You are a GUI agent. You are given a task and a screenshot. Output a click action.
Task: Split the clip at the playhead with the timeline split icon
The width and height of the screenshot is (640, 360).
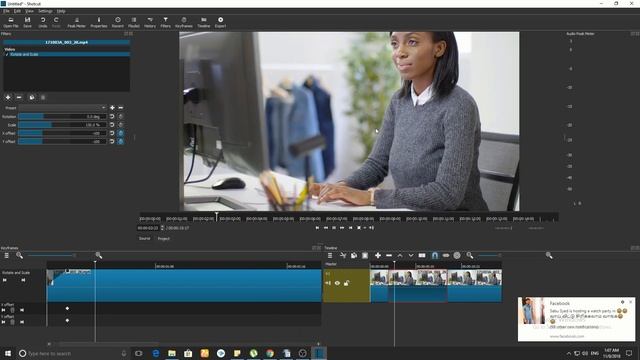tap(422, 256)
